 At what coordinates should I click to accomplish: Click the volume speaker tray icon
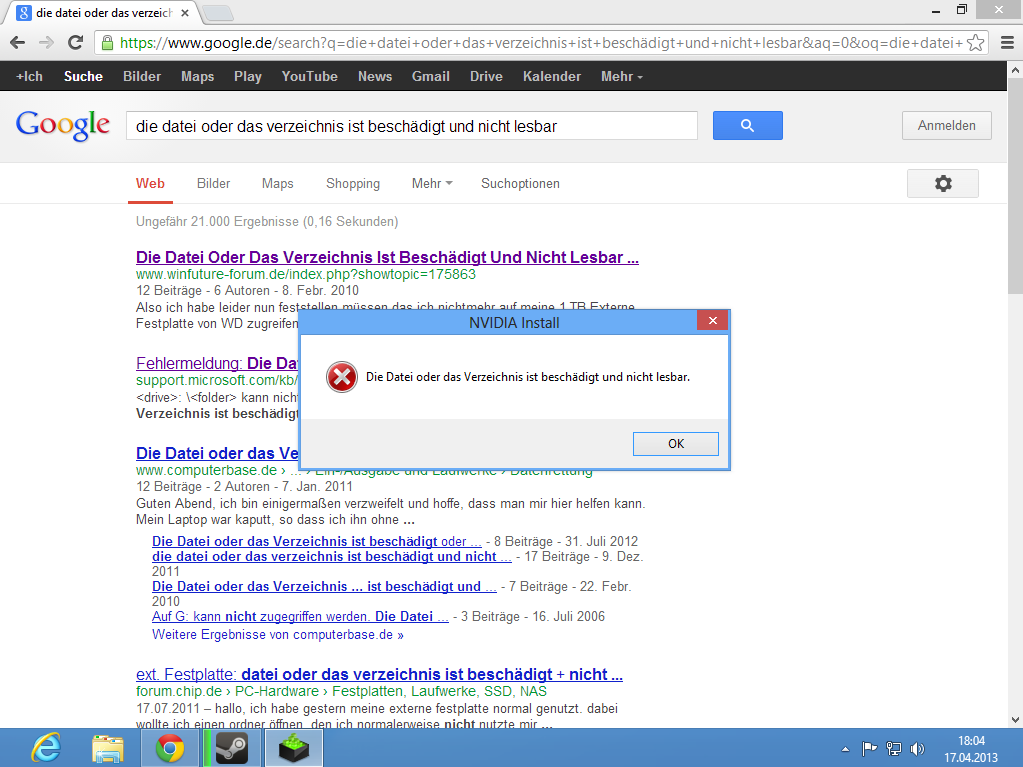point(917,749)
